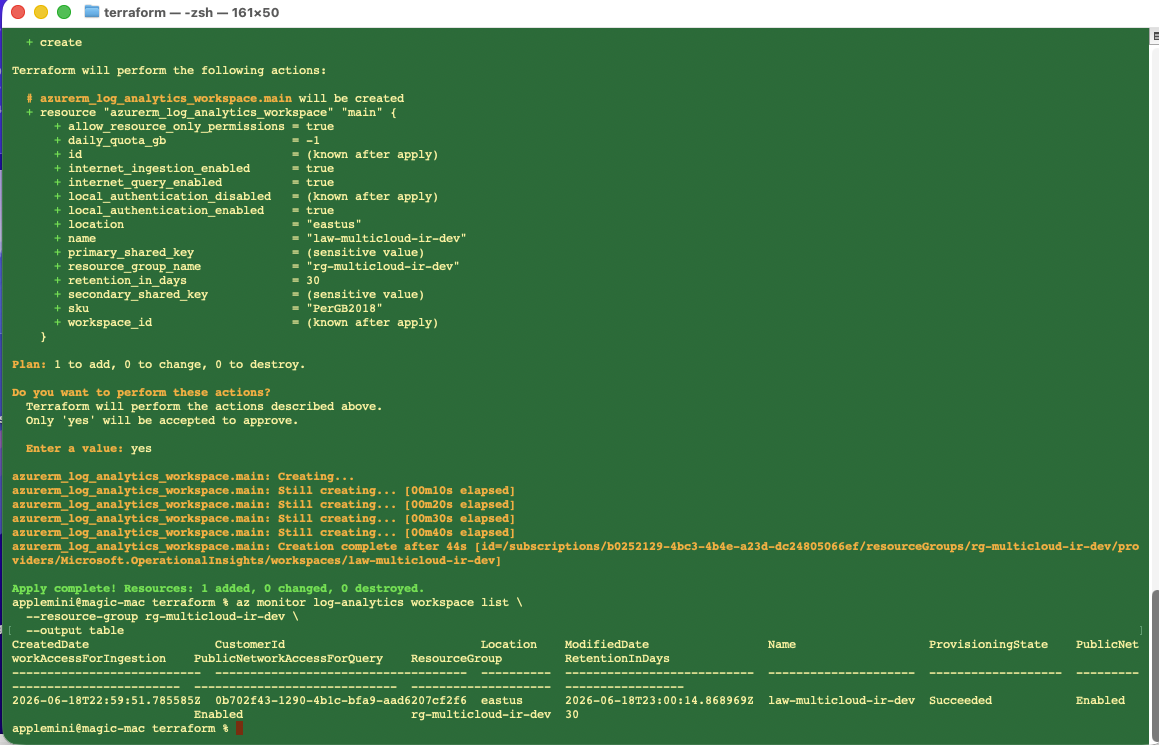
Task: Click the 'RetentionInDays' column header
Action: (x=617, y=659)
